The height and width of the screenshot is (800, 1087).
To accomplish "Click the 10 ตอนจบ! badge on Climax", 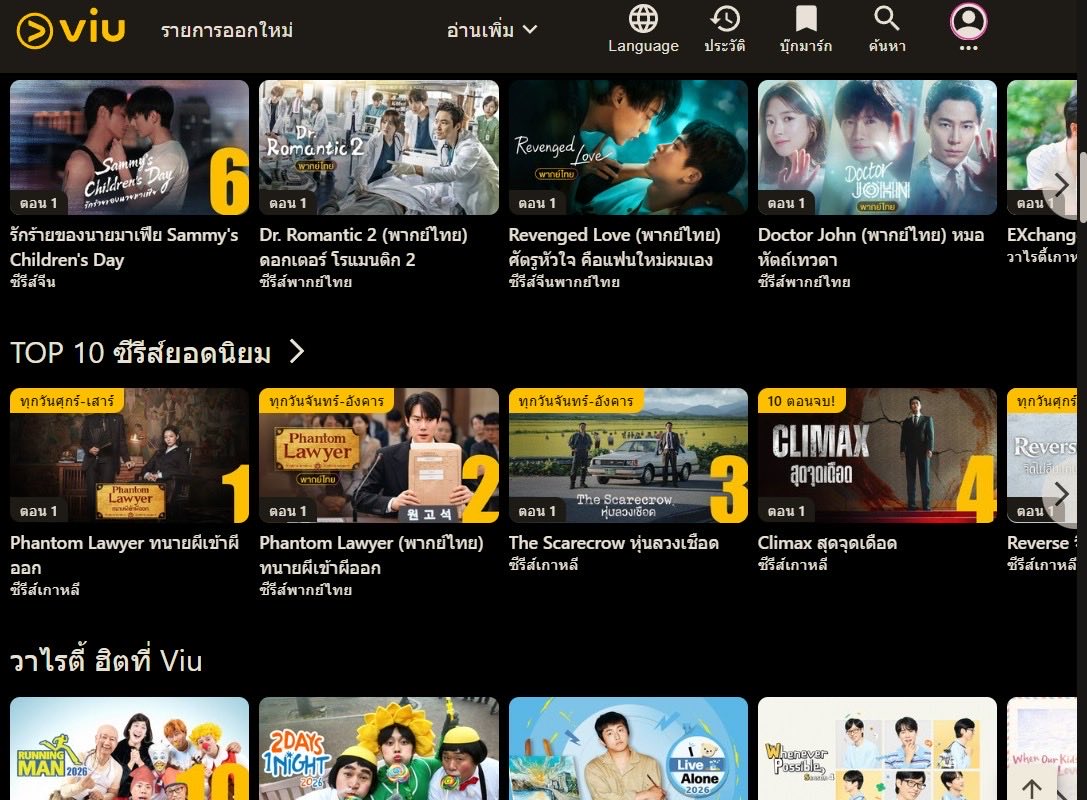I will (801, 401).
